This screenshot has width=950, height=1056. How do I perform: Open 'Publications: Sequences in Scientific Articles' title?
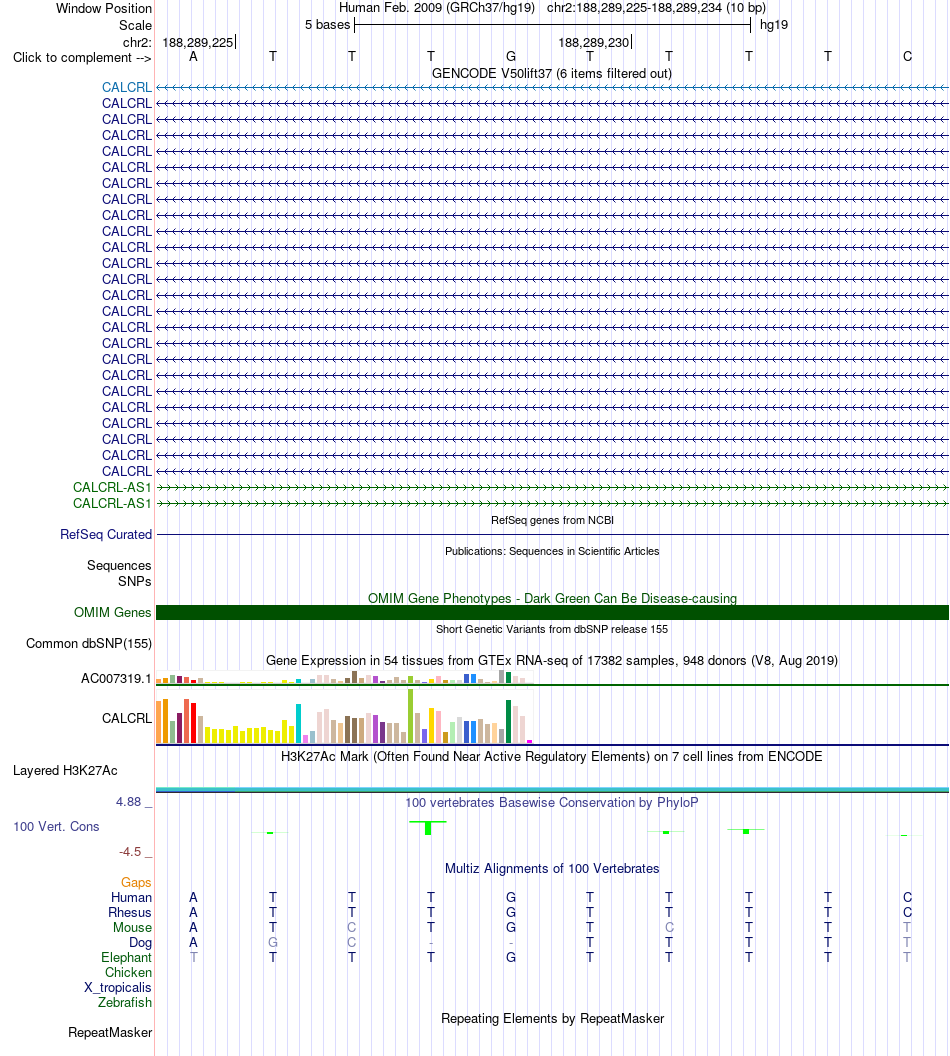(552, 552)
